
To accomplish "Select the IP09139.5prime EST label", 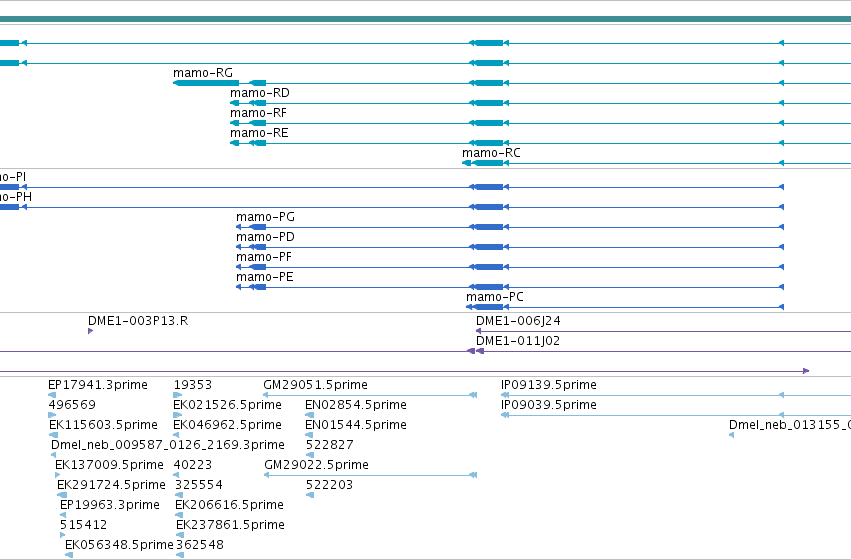I will 549,385.
